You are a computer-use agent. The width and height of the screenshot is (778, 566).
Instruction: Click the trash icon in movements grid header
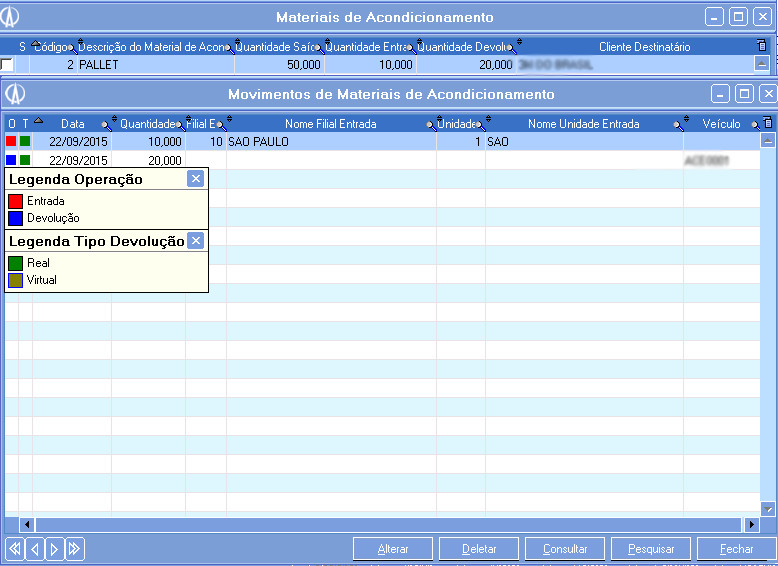click(x=767, y=124)
